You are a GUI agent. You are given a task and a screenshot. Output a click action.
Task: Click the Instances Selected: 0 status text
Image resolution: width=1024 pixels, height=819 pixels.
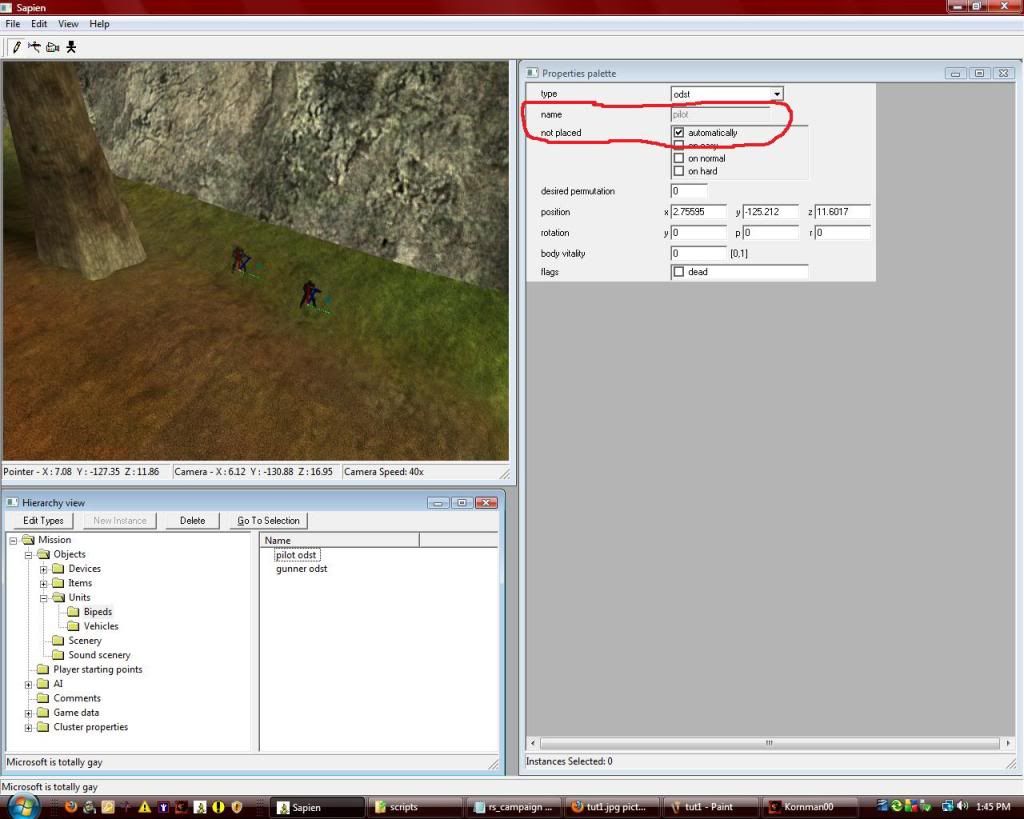click(x=569, y=762)
